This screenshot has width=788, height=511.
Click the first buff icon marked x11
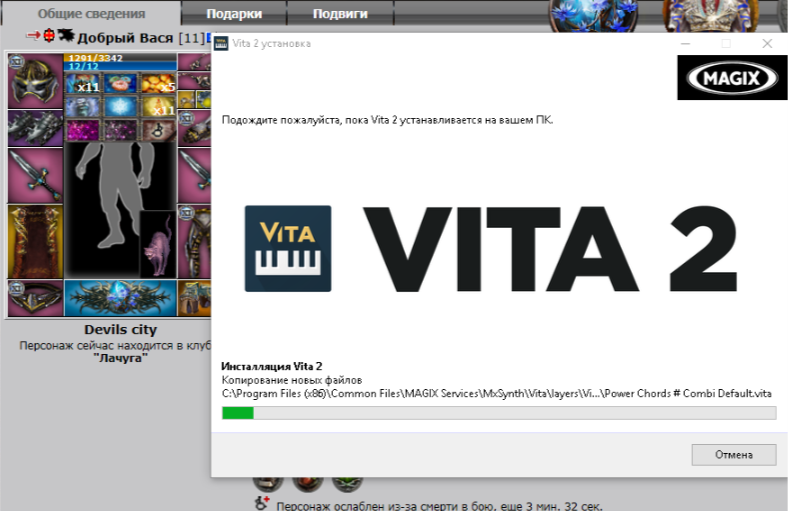(x=83, y=83)
